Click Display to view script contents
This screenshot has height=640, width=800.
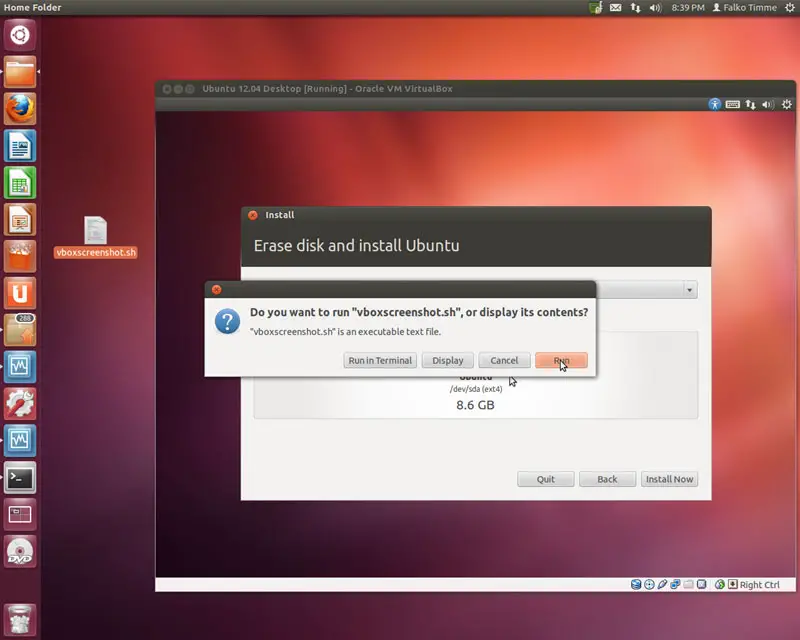(x=447, y=360)
